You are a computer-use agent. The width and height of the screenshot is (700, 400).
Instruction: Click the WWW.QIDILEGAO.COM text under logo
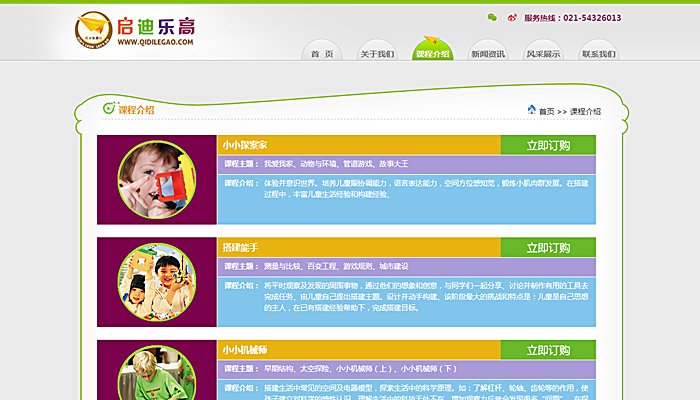pyautogui.click(x=155, y=42)
